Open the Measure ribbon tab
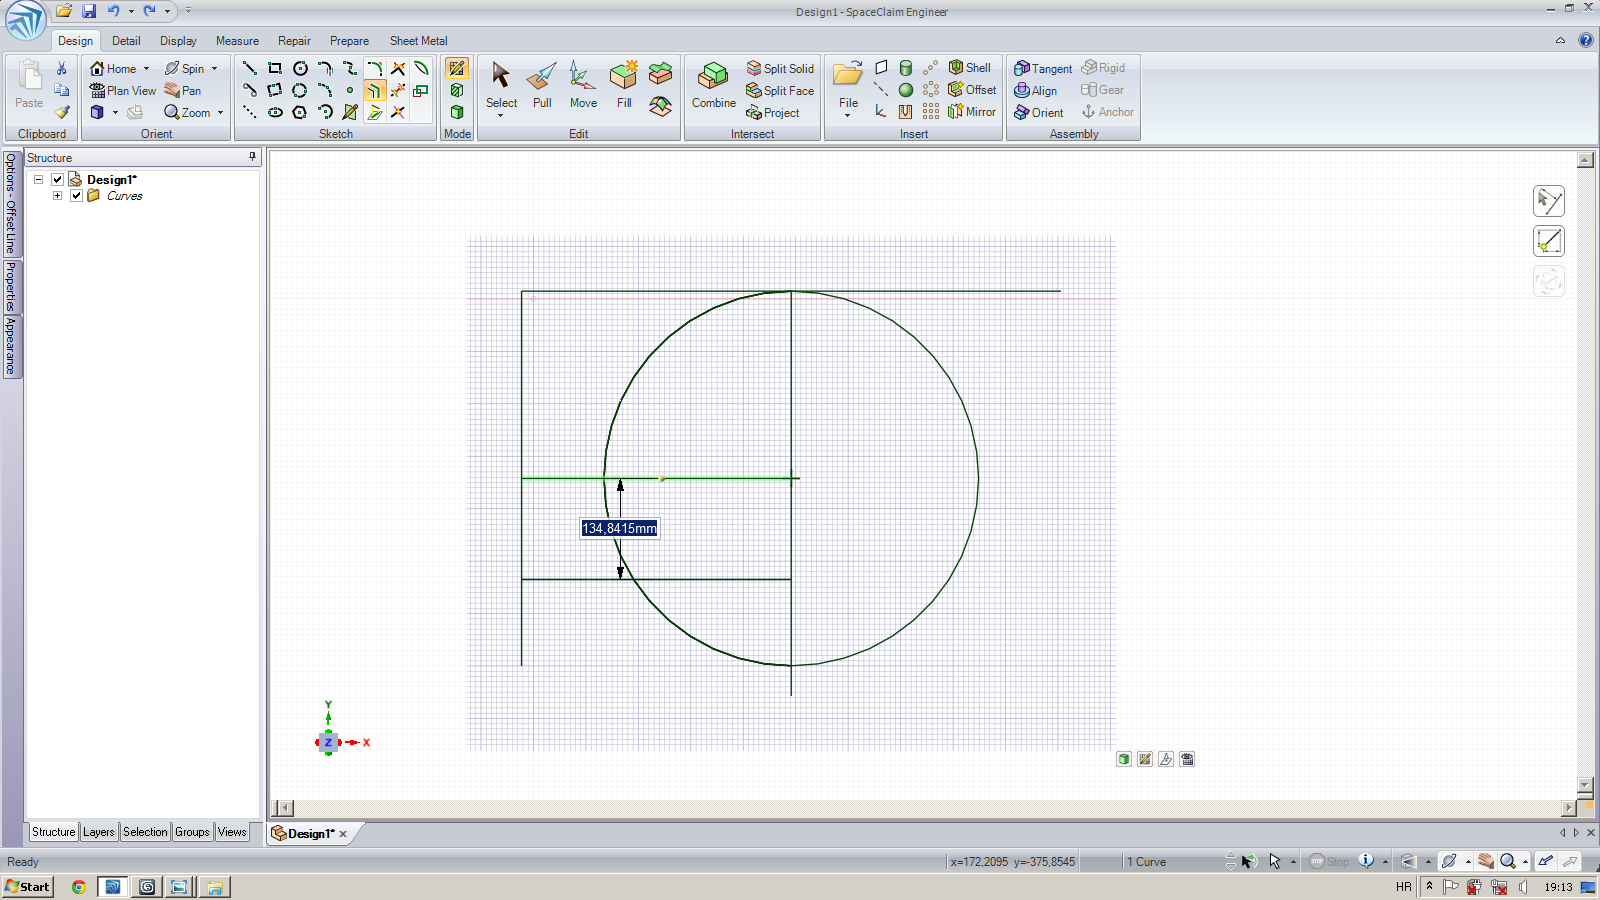Viewport: 1600px width, 900px height. coord(237,41)
